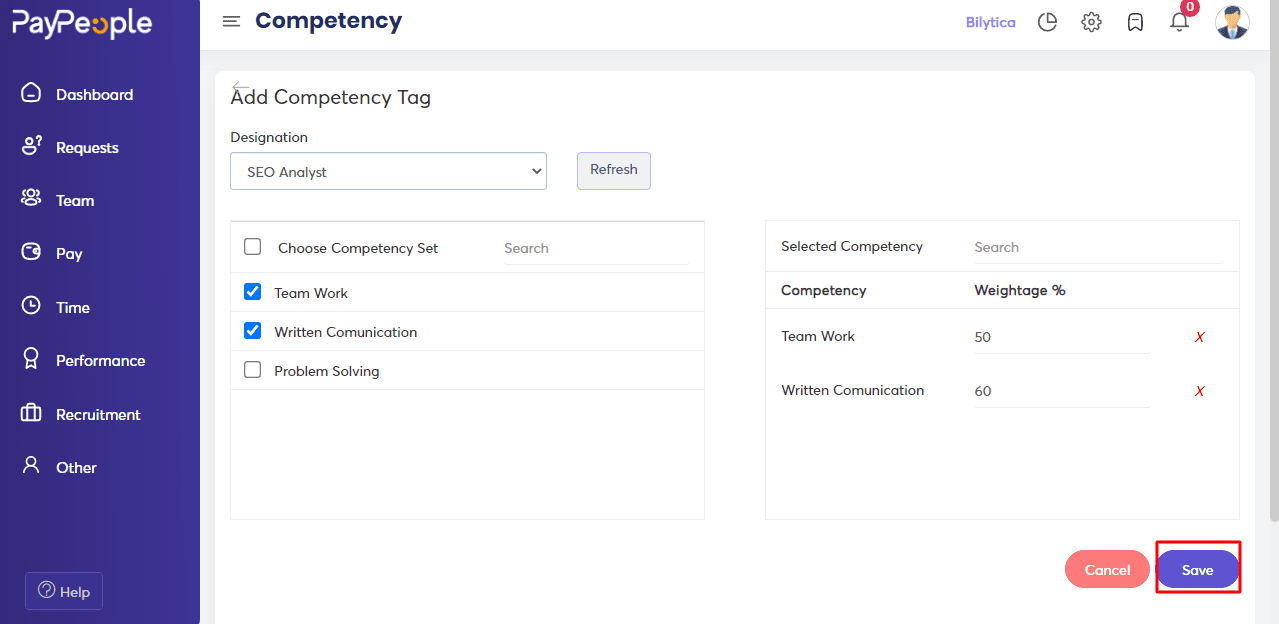Click the Add Competency Tag heading
The width and height of the screenshot is (1279, 624).
[x=331, y=97]
